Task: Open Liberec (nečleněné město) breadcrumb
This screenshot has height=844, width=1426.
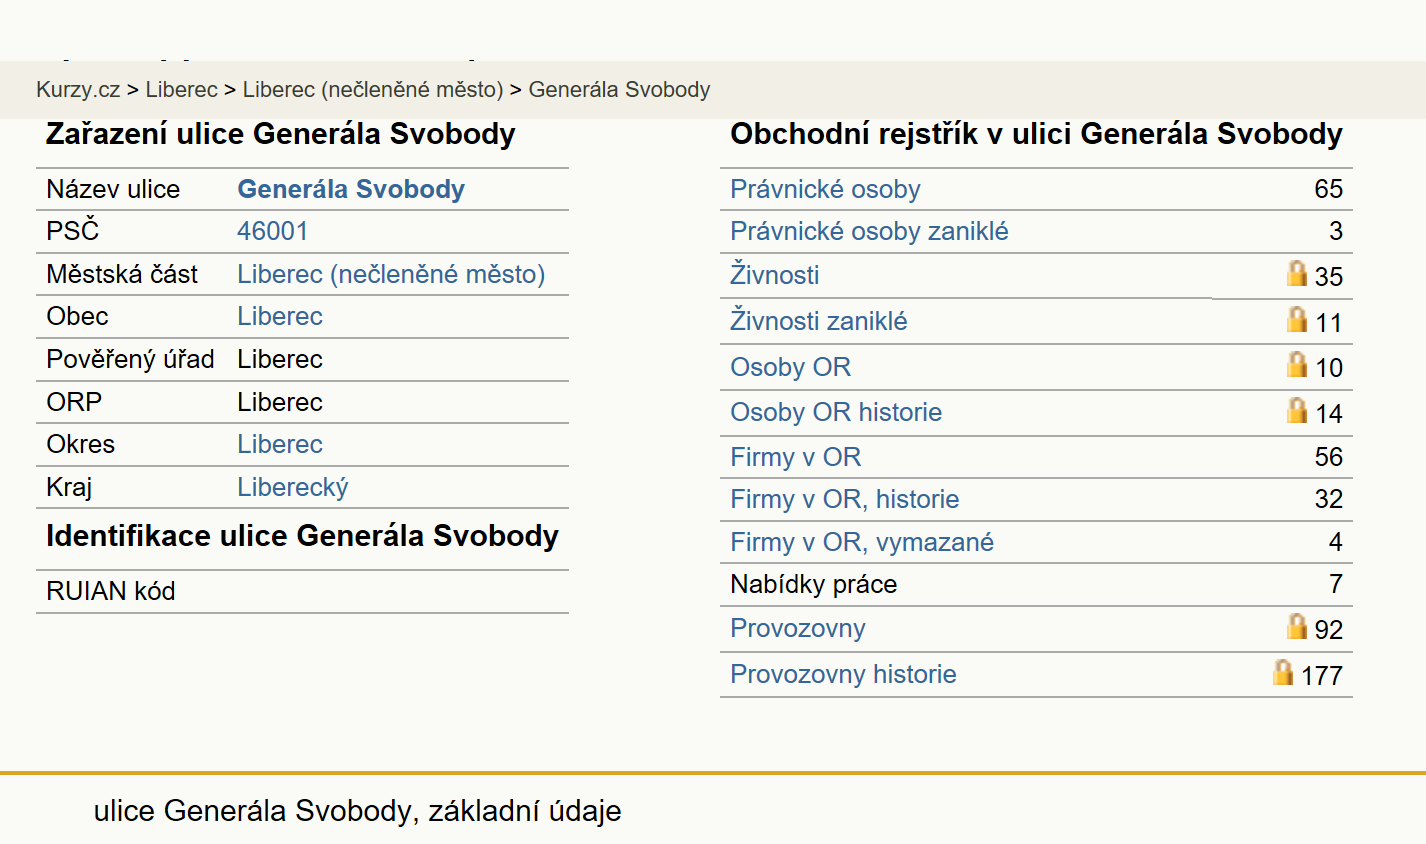Action: point(373,90)
